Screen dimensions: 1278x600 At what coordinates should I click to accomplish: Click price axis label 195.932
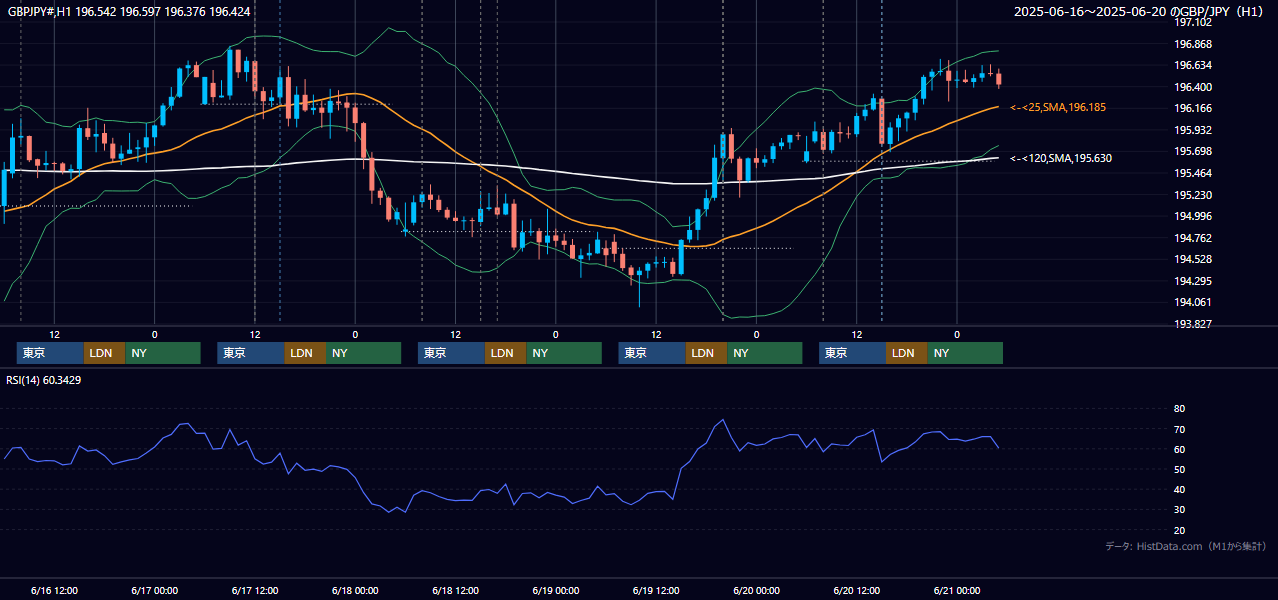(1193, 130)
